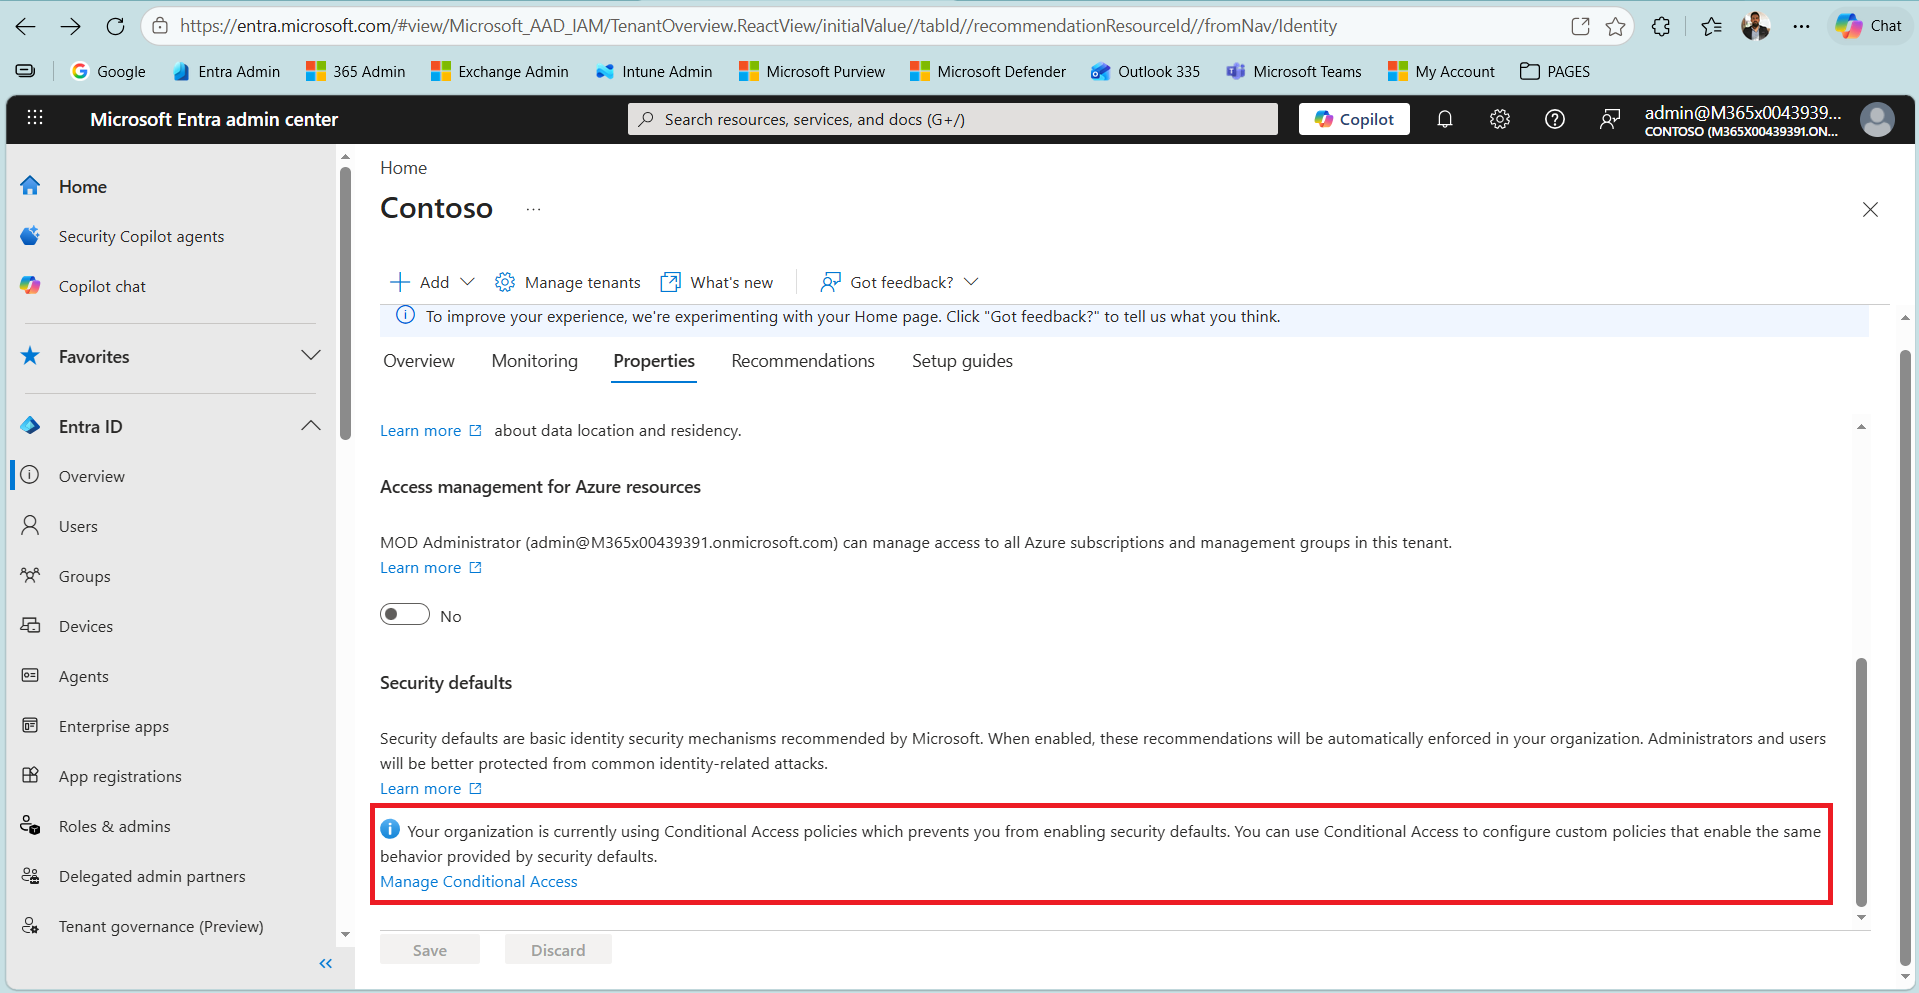Open the Microsoft Defender bookmark
Image resolution: width=1919 pixels, height=993 pixels.
tap(988, 71)
